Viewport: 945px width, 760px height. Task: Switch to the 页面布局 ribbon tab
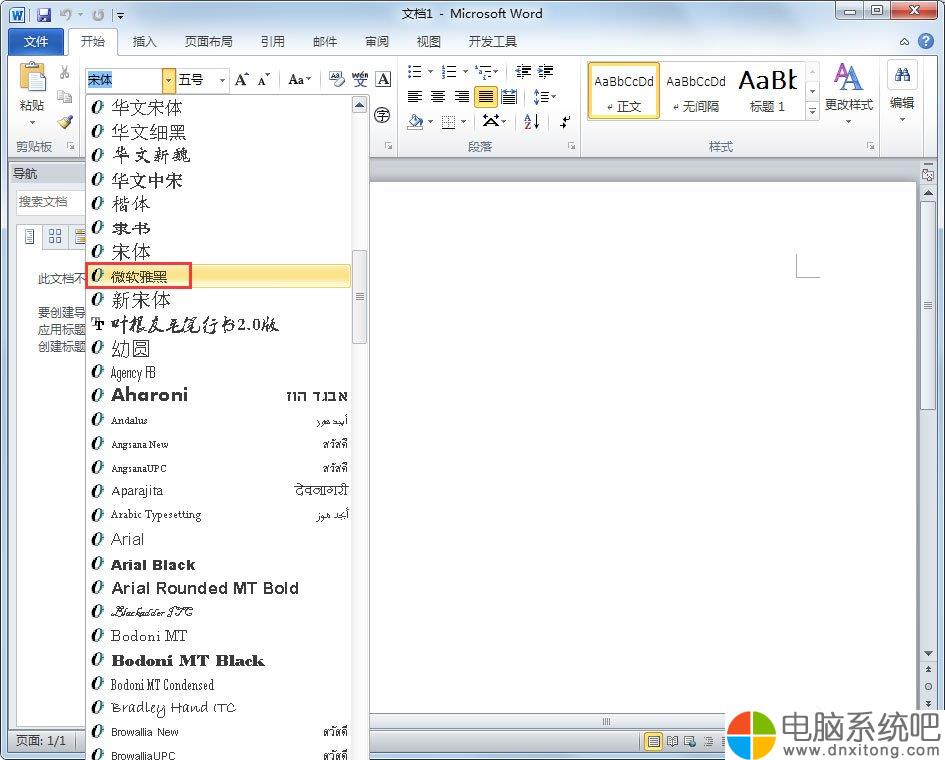209,42
